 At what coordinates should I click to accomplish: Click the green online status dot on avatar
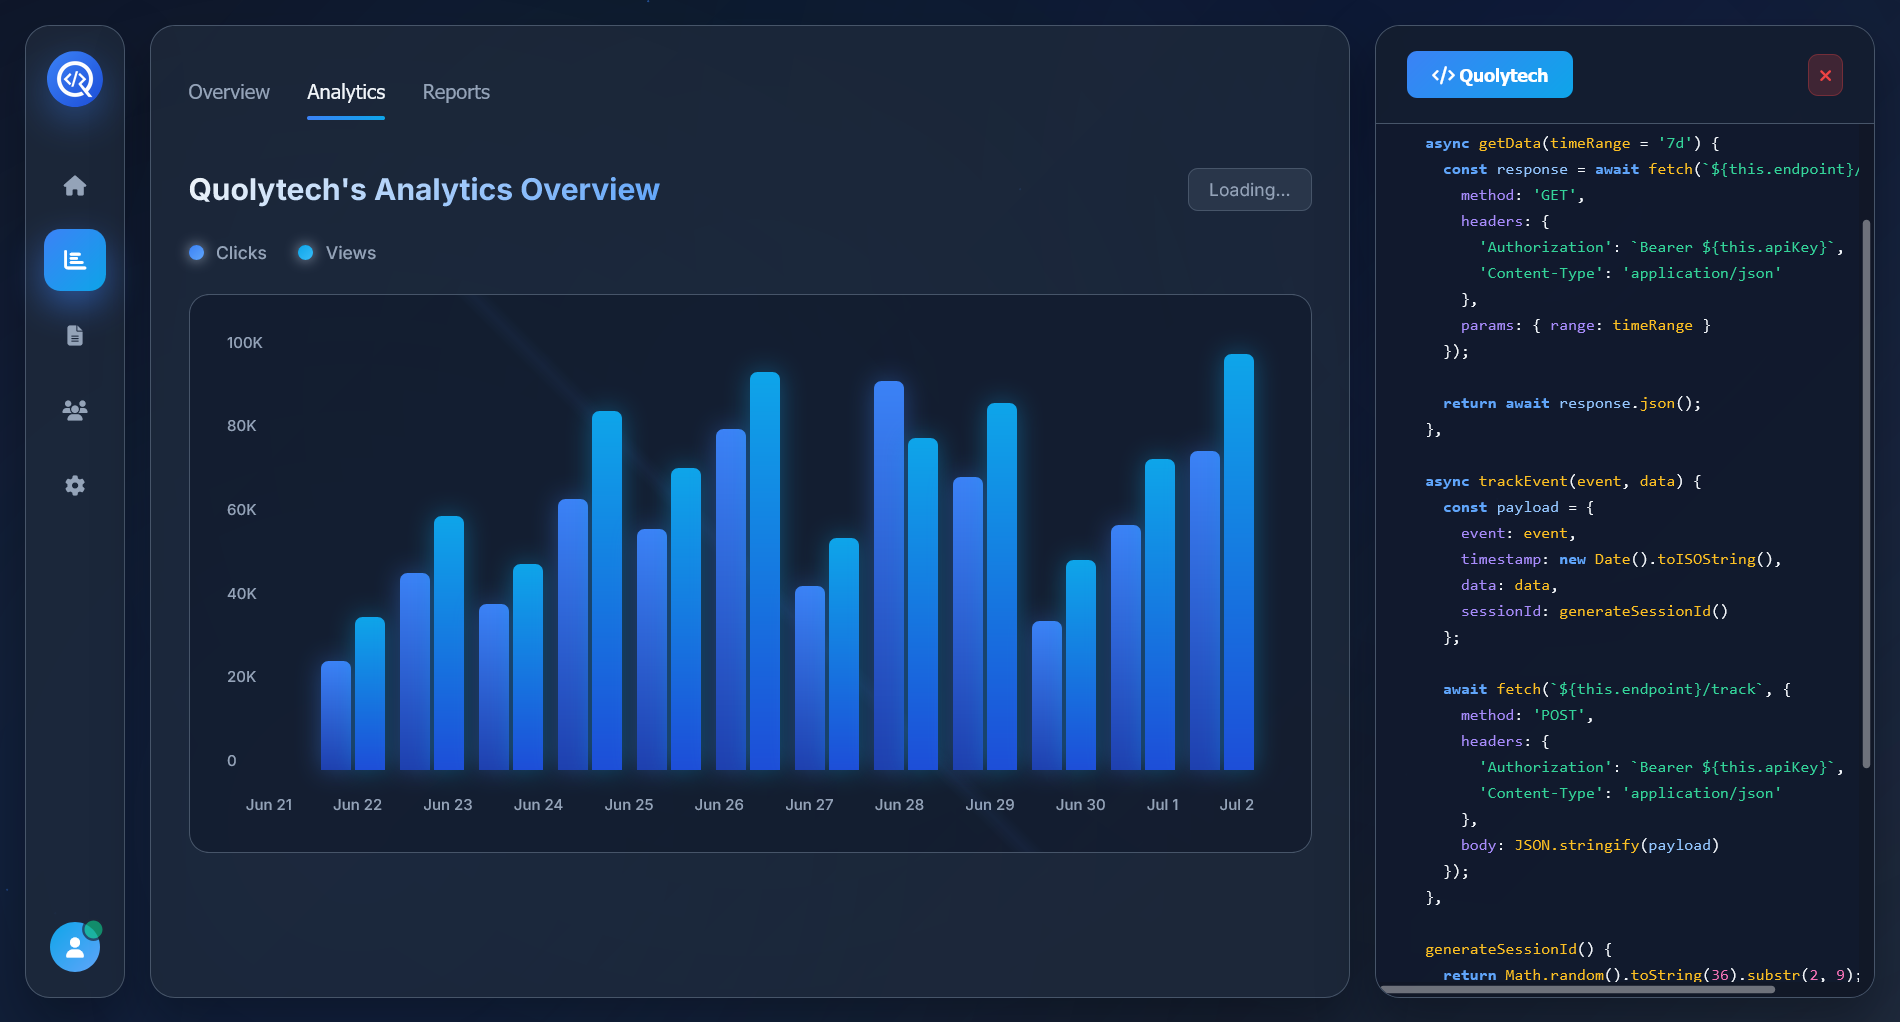click(x=93, y=929)
